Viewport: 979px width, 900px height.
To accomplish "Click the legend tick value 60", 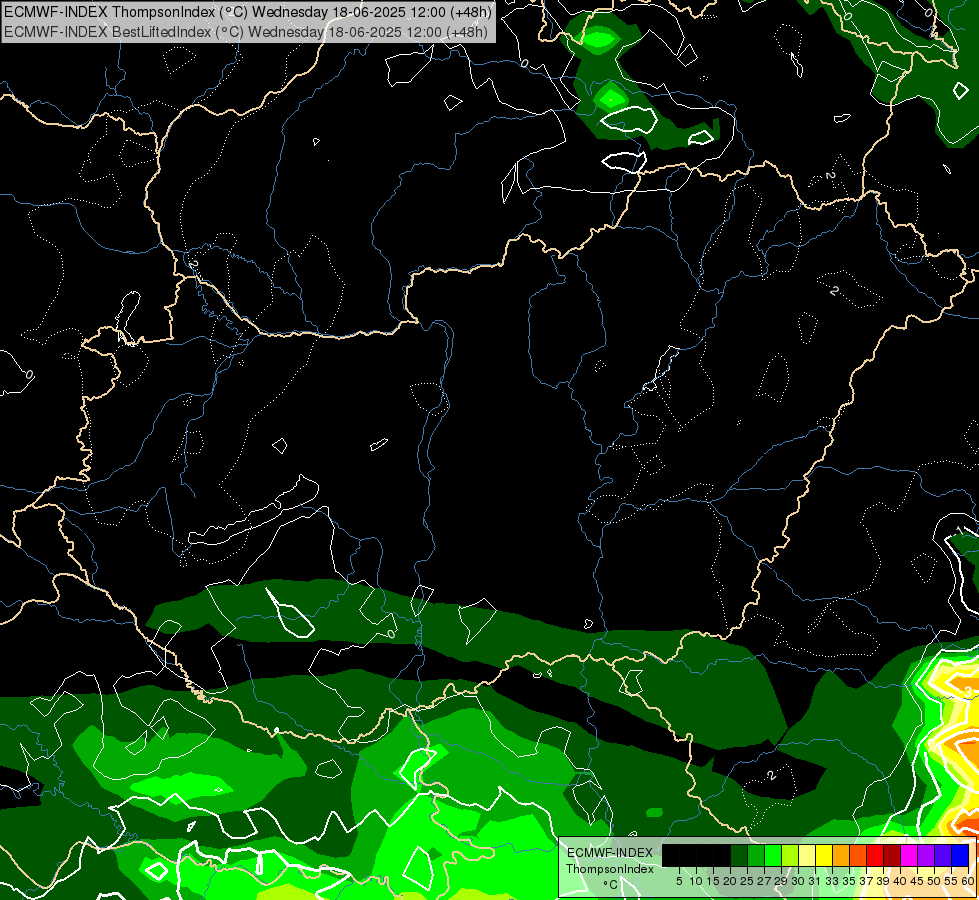I will click(x=968, y=881).
